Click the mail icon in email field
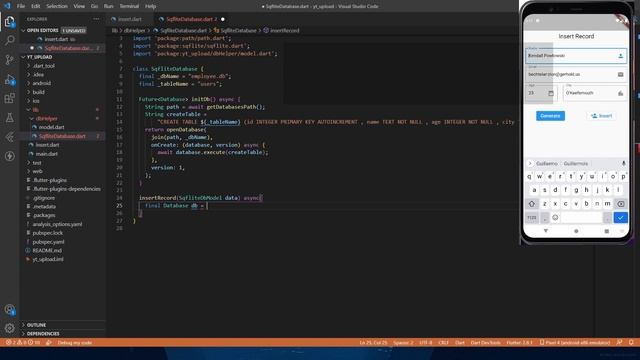Viewport: 640px width, 360px height. [x=620, y=74]
